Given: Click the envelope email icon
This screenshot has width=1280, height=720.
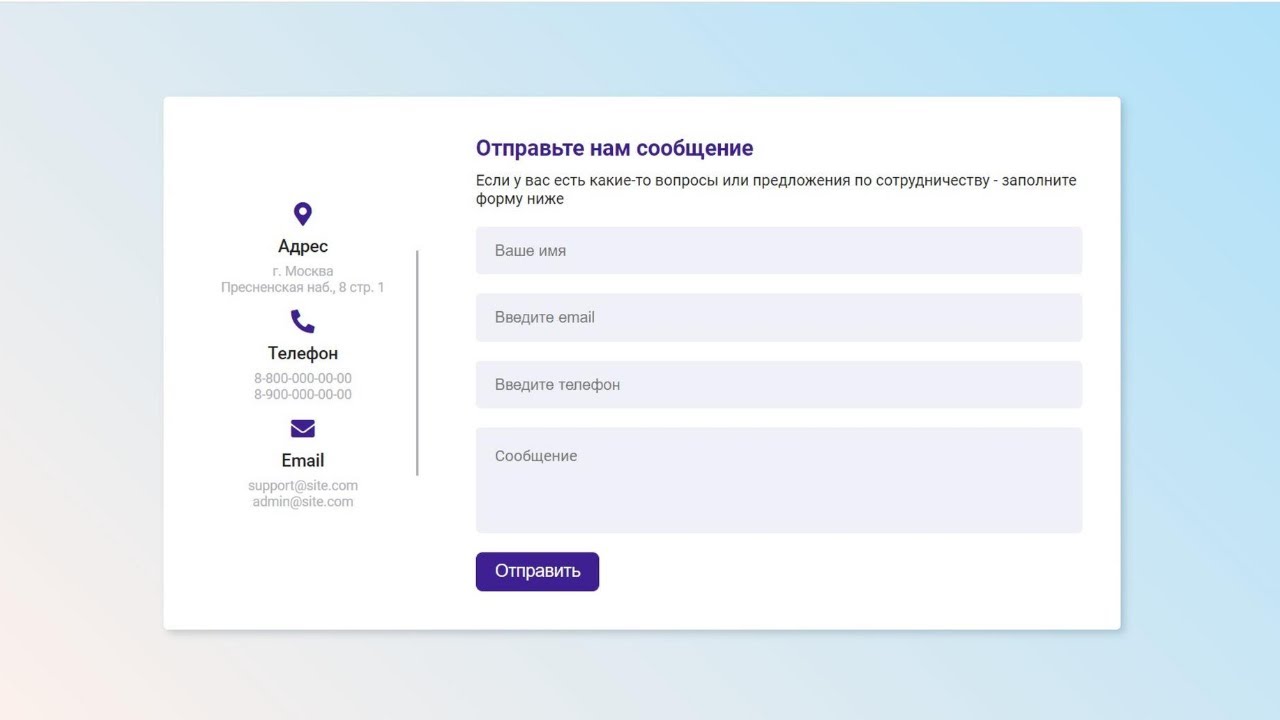Looking at the screenshot, I should [303, 428].
